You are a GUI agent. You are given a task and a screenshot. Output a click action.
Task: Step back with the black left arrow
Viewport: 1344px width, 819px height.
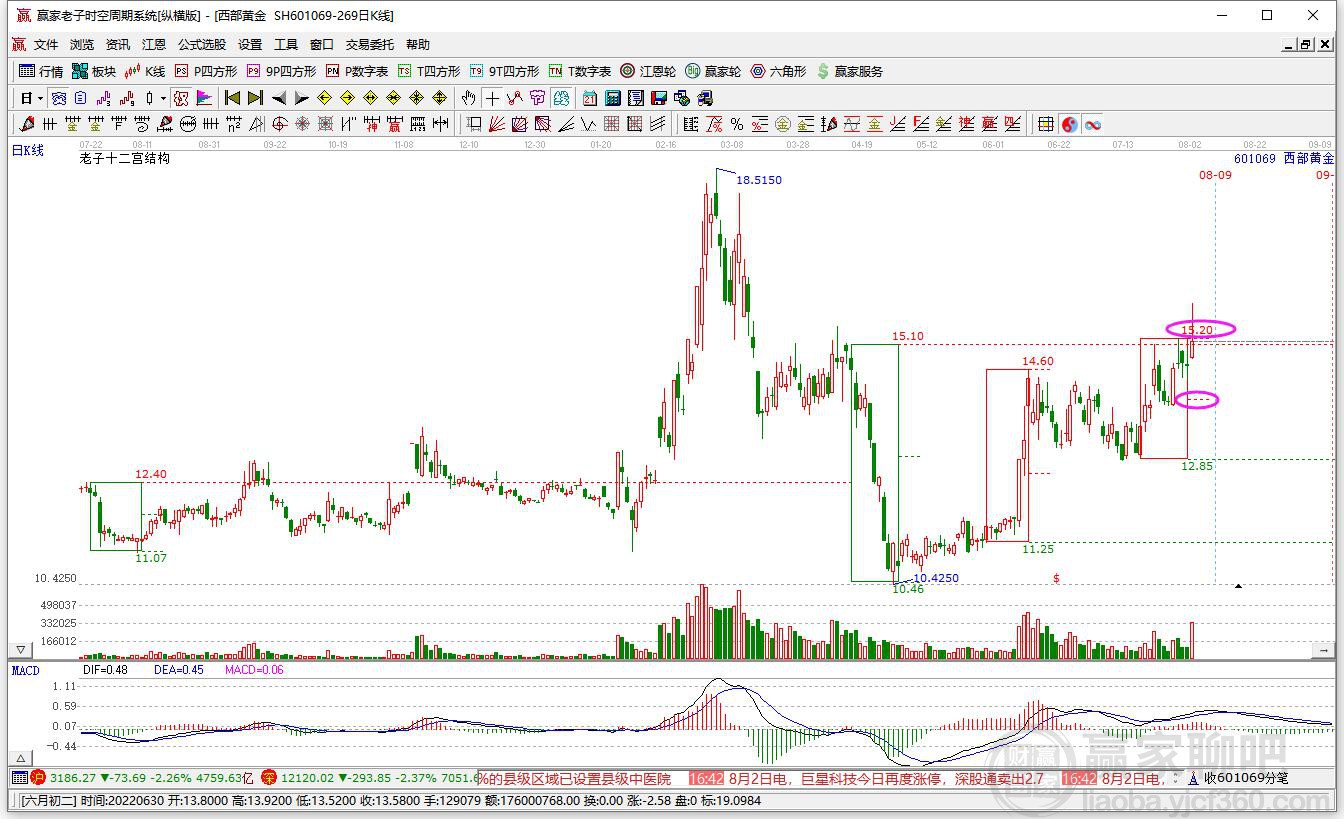click(278, 98)
